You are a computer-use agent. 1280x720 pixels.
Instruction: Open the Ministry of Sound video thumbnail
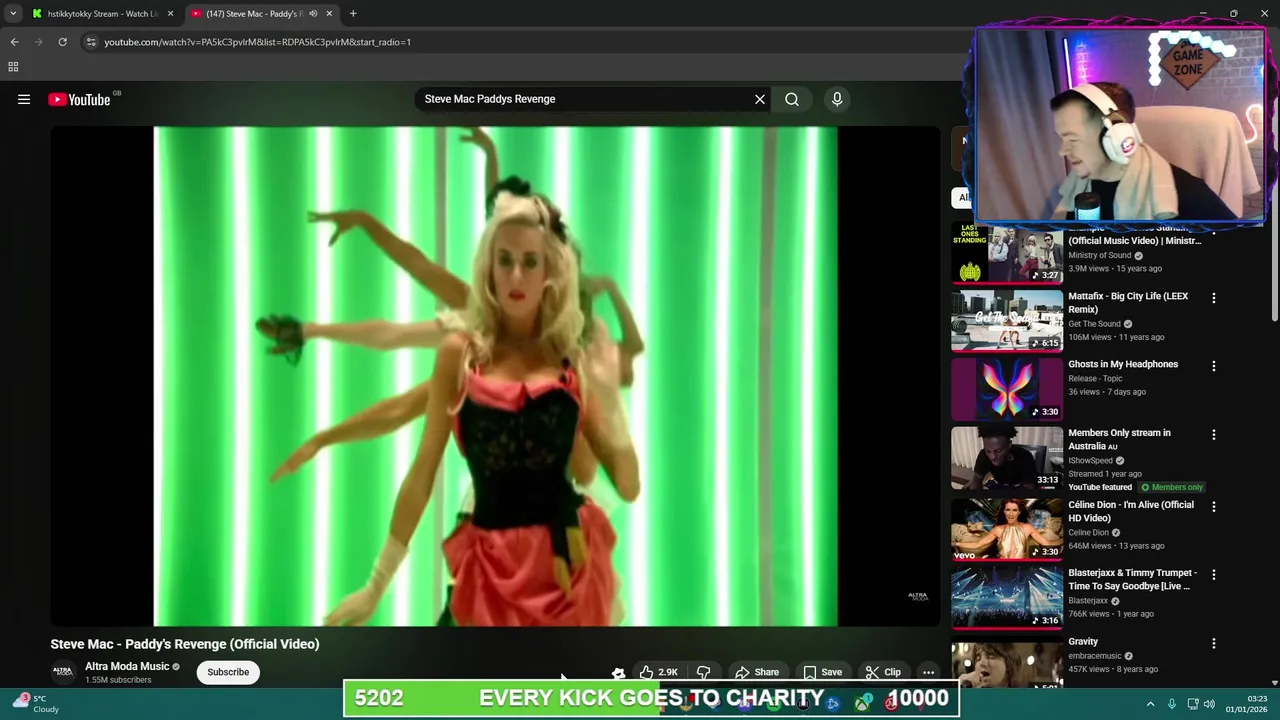[x=1007, y=254]
